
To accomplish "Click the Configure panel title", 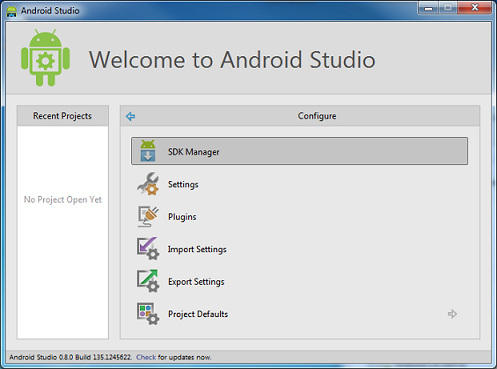I will click(317, 116).
